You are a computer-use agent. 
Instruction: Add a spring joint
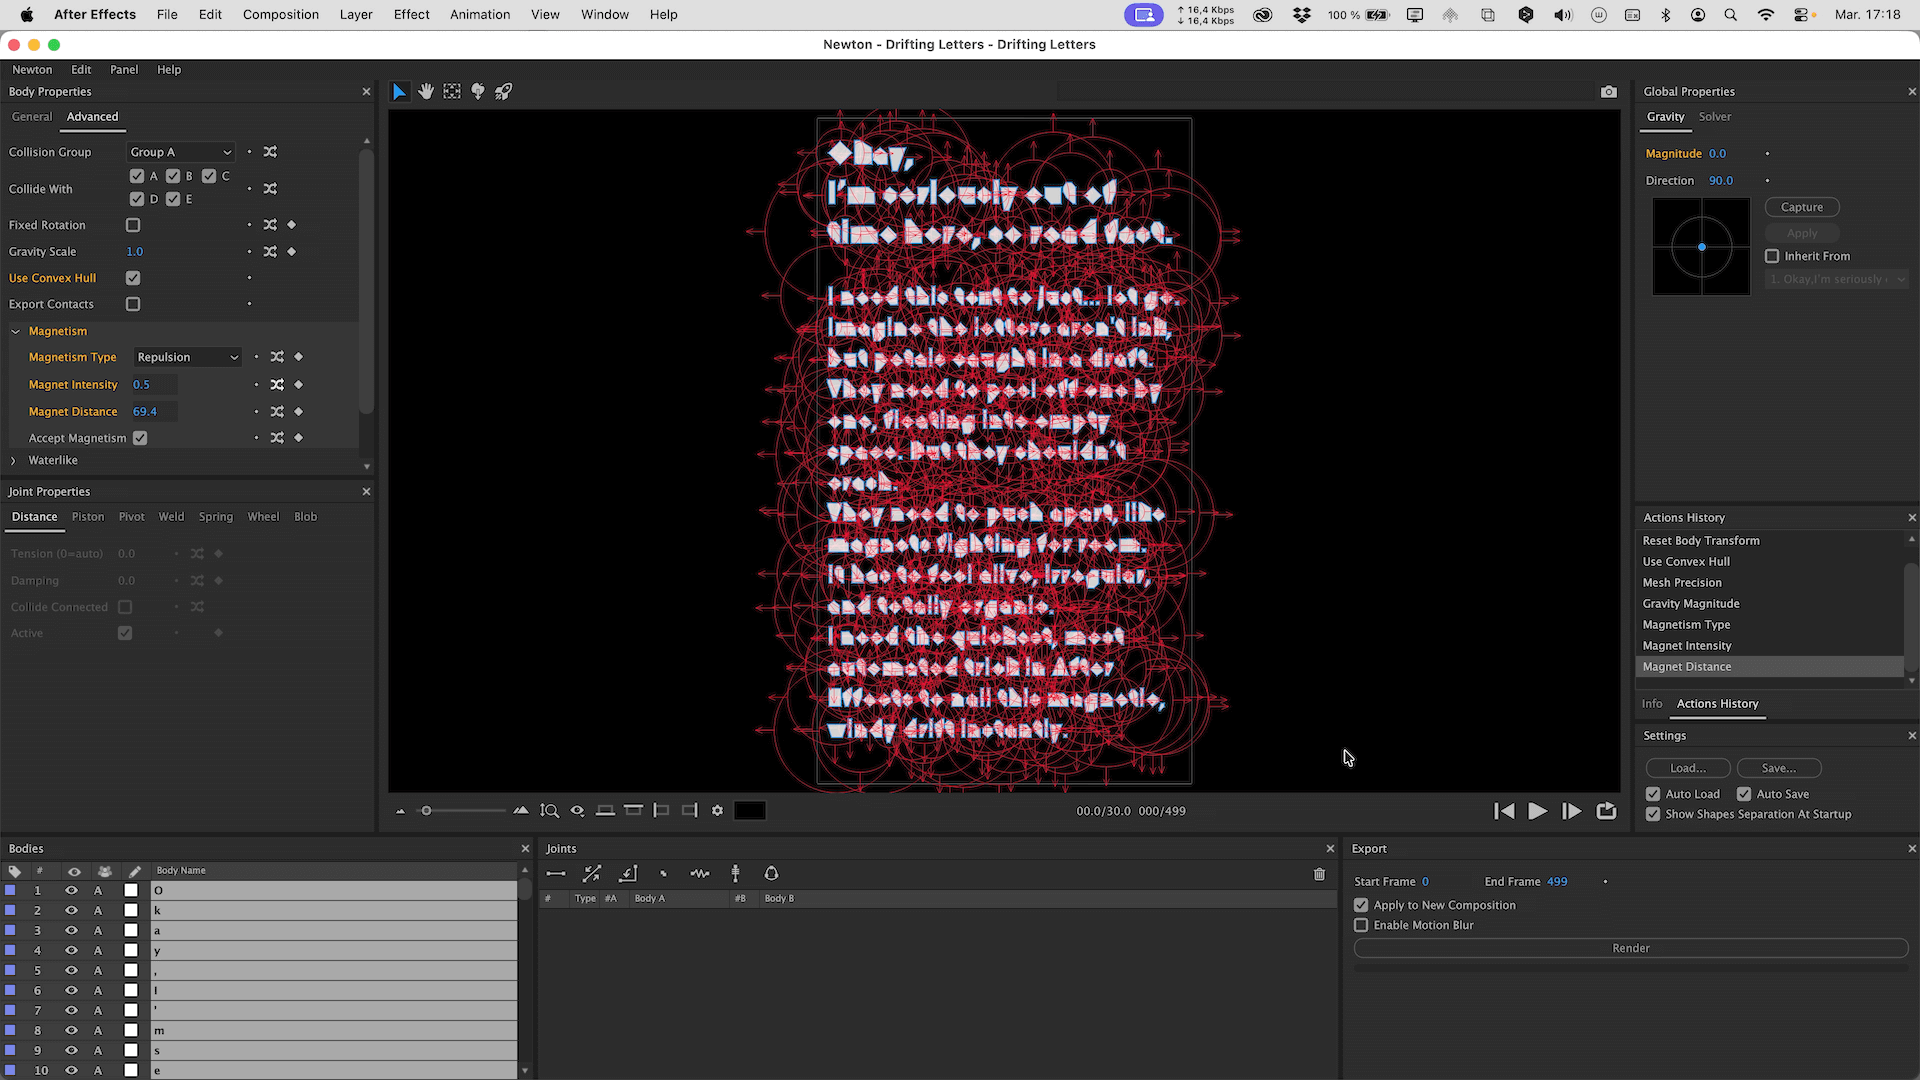(699, 873)
